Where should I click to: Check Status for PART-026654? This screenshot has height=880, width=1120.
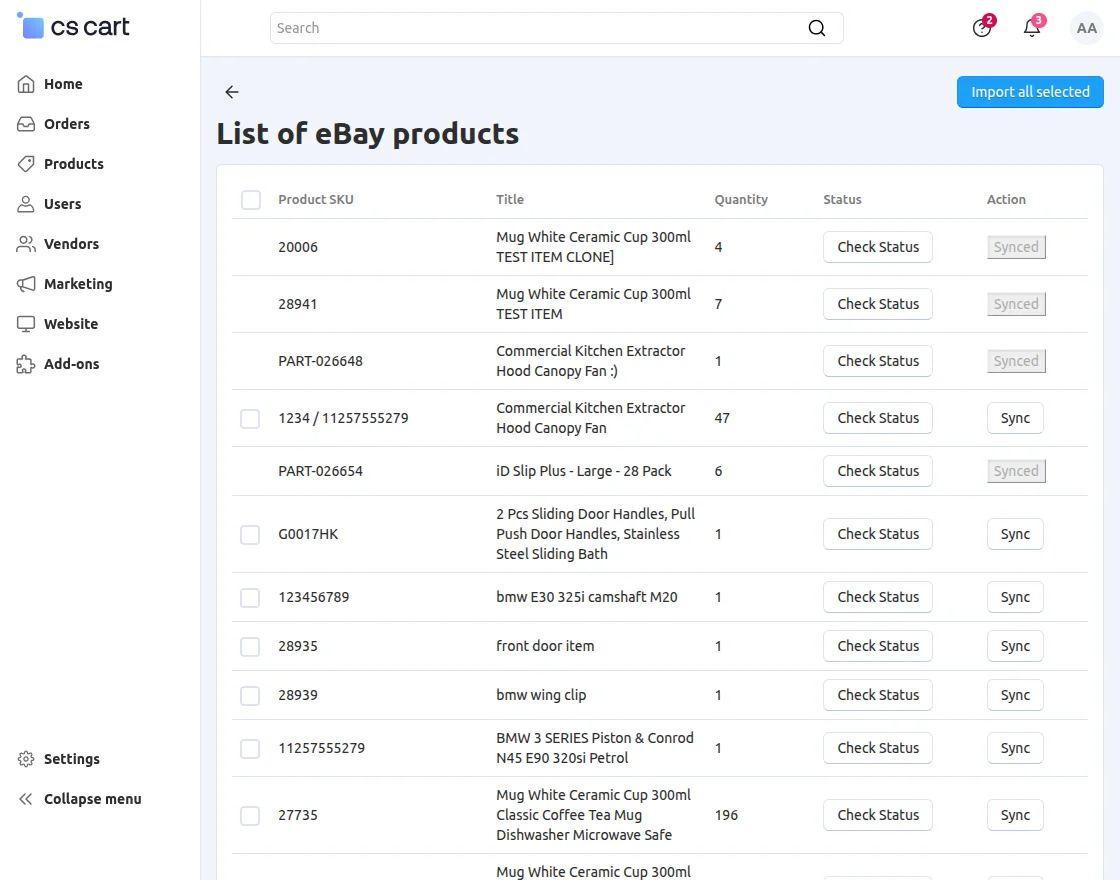coord(877,471)
